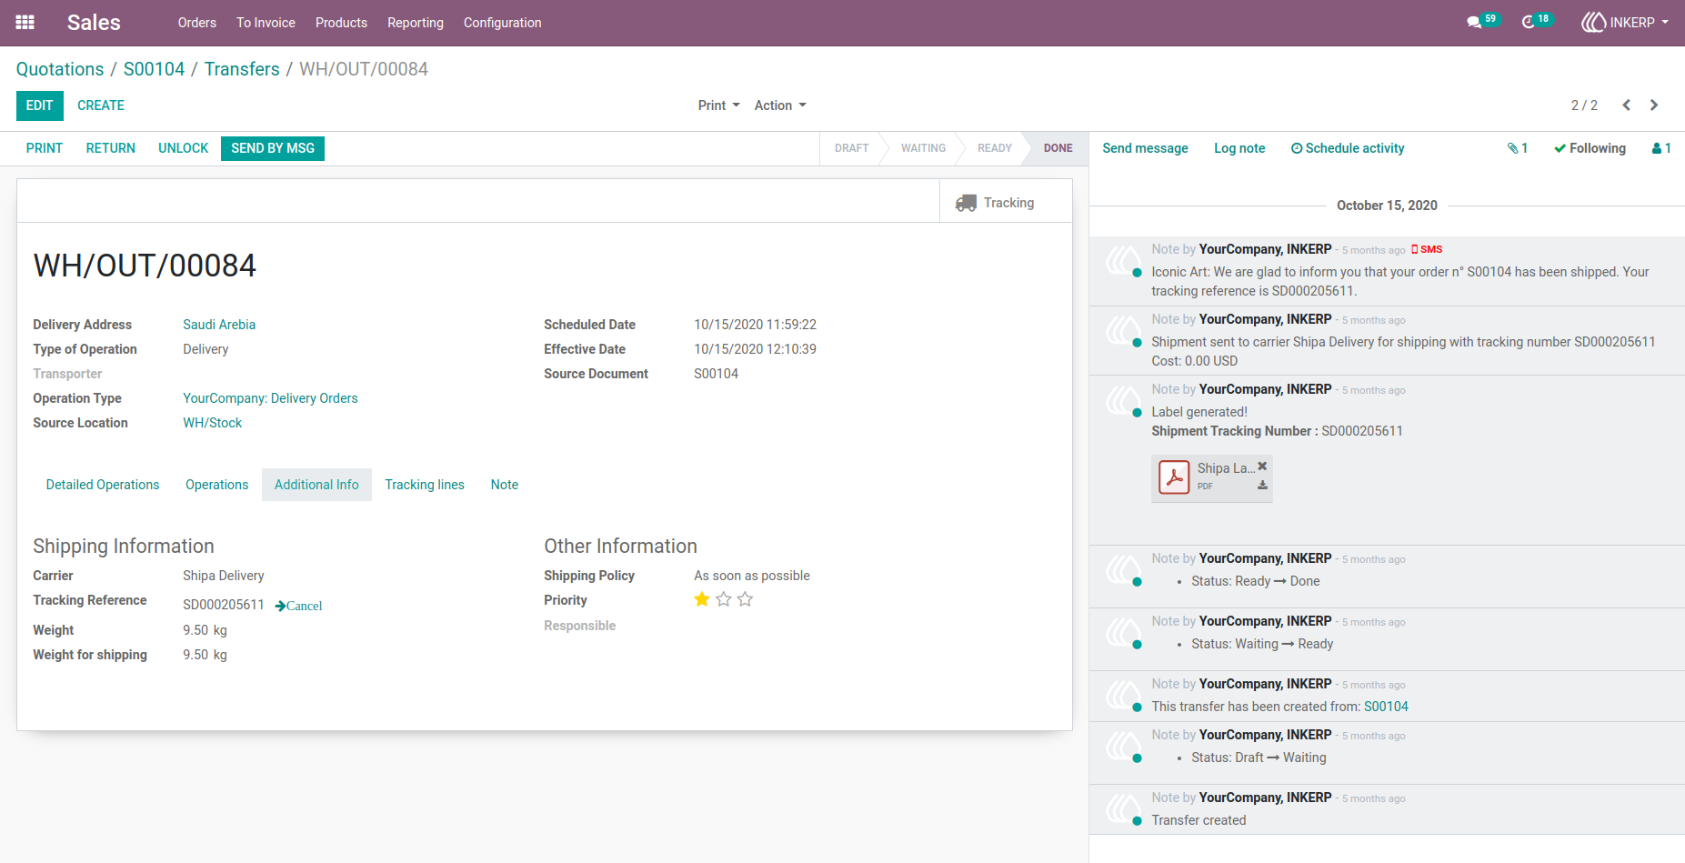The width and height of the screenshot is (1685, 863).
Task: Navigate to Quotations breadcrumb
Action: pyautogui.click(x=60, y=69)
